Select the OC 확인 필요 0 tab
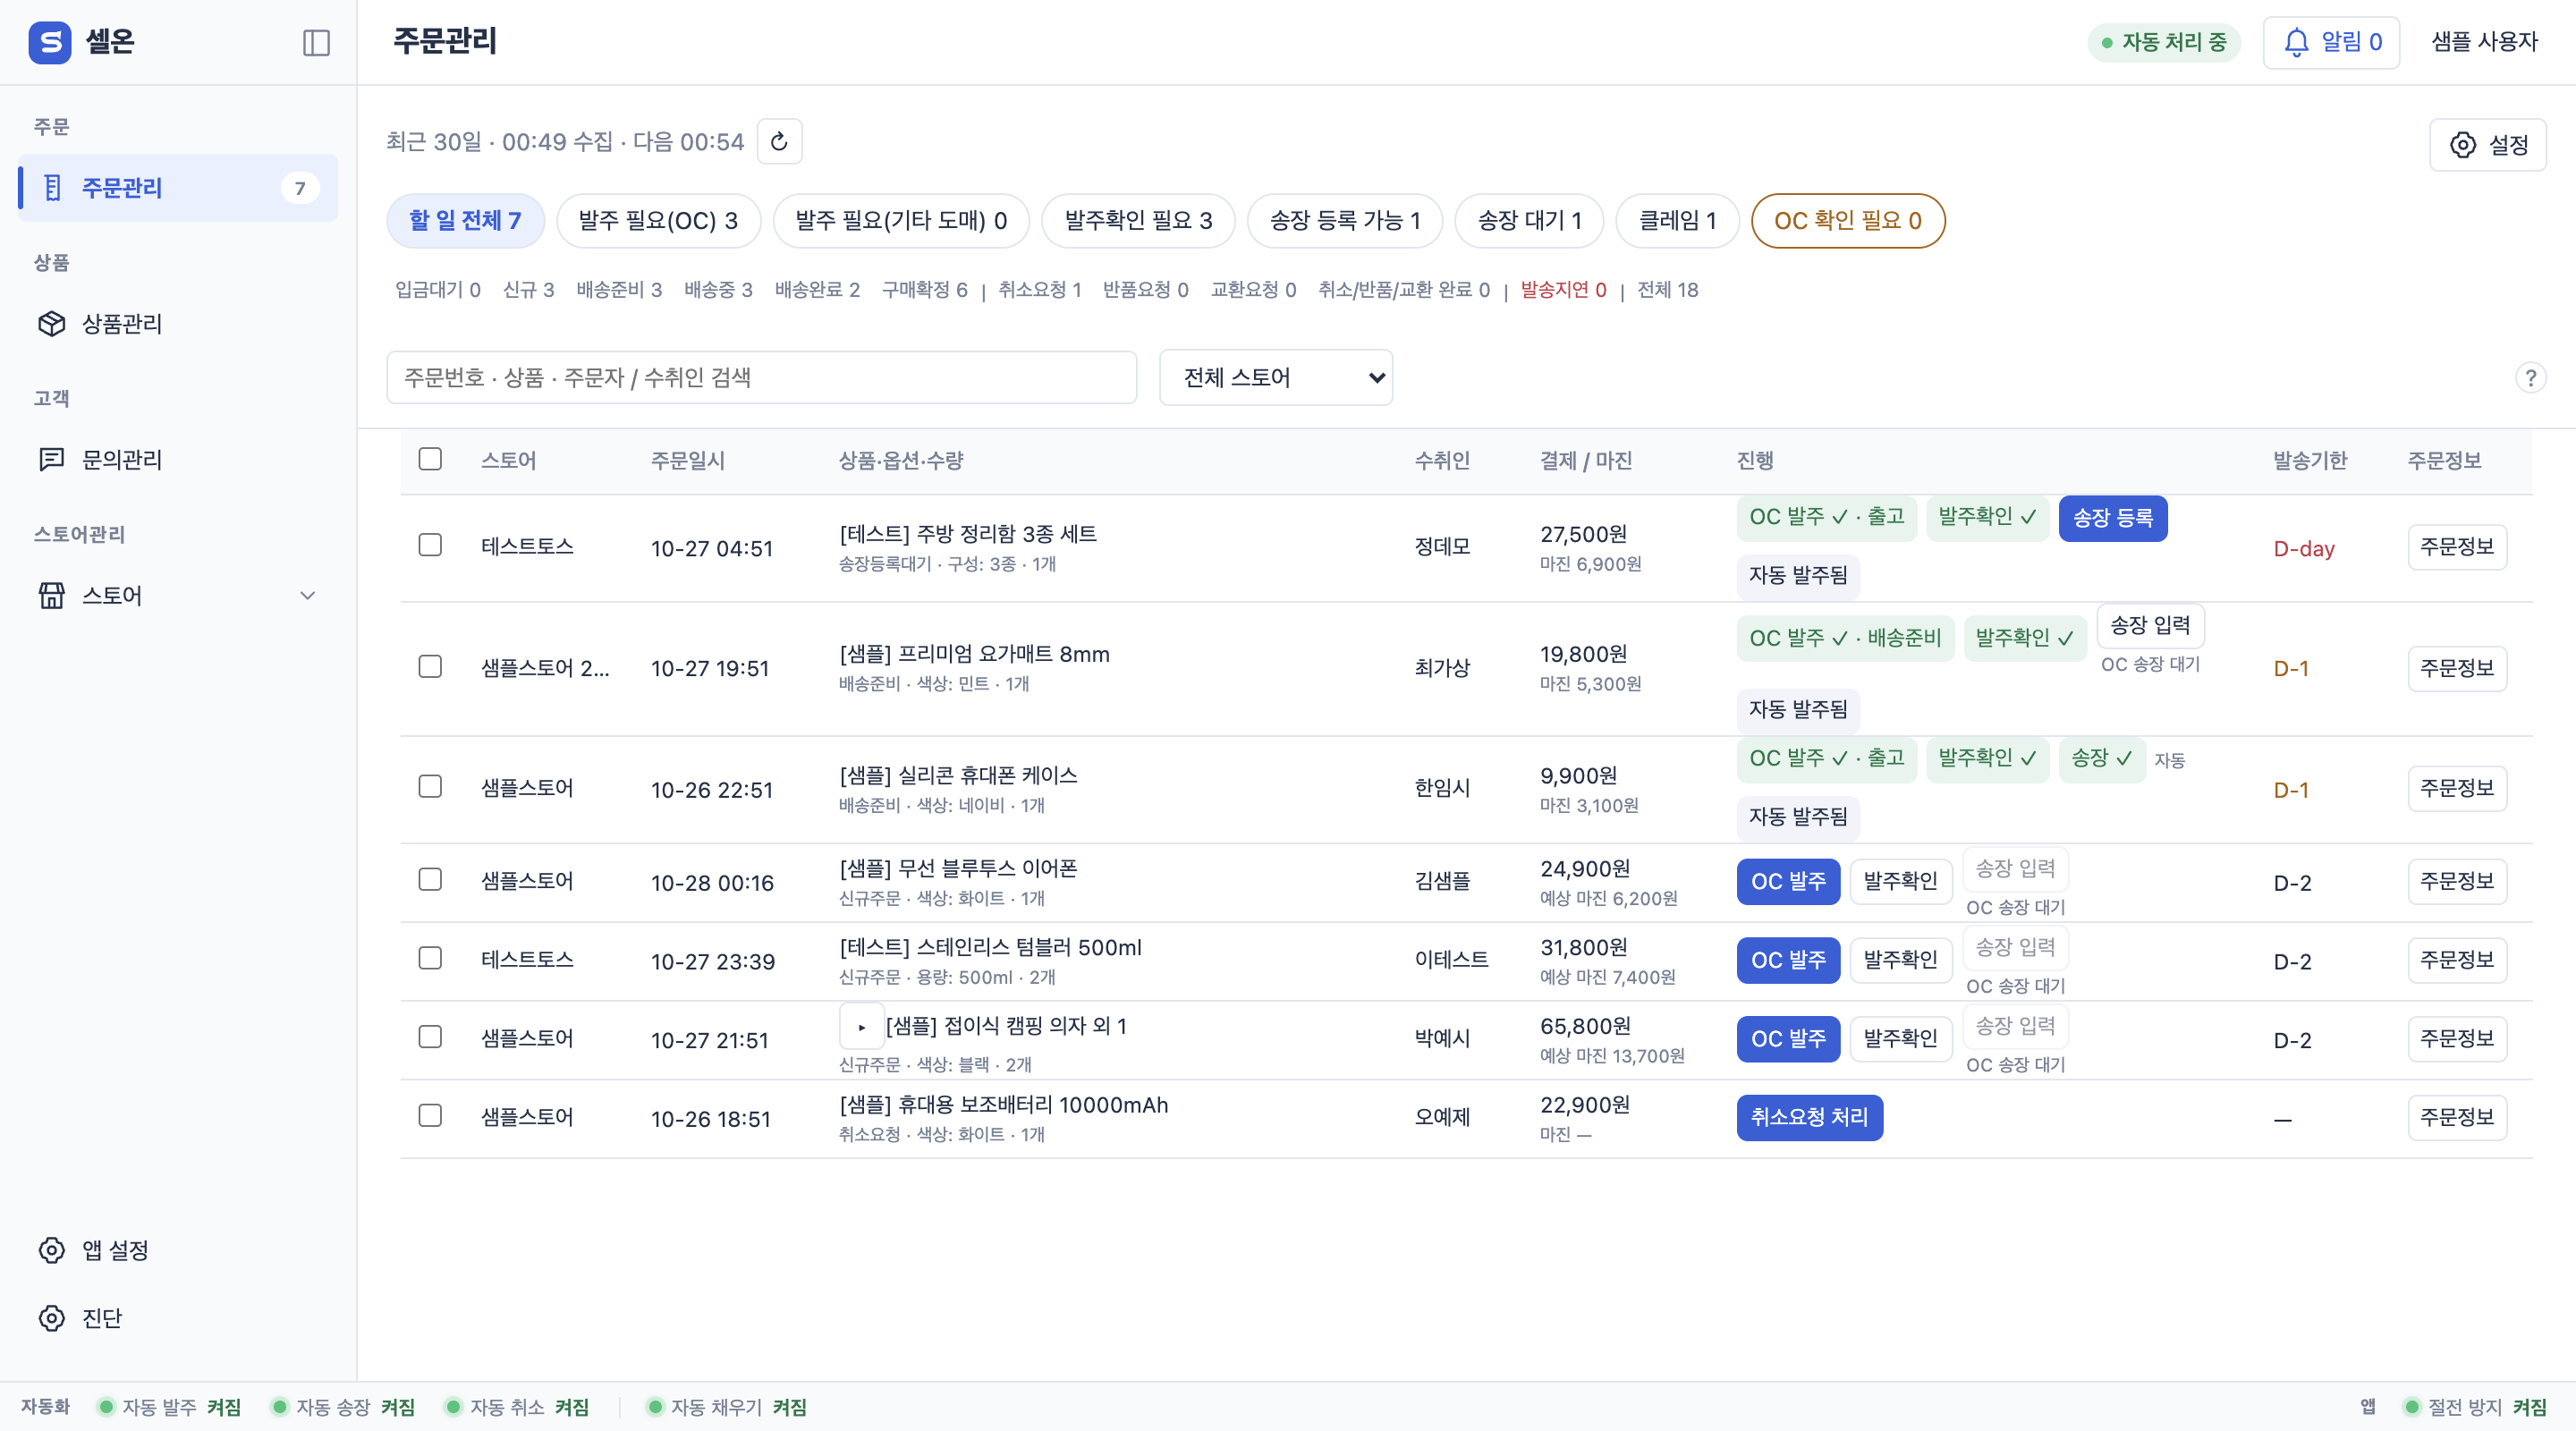The height and width of the screenshot is (1431, 2576). [x=1847, y=220]
